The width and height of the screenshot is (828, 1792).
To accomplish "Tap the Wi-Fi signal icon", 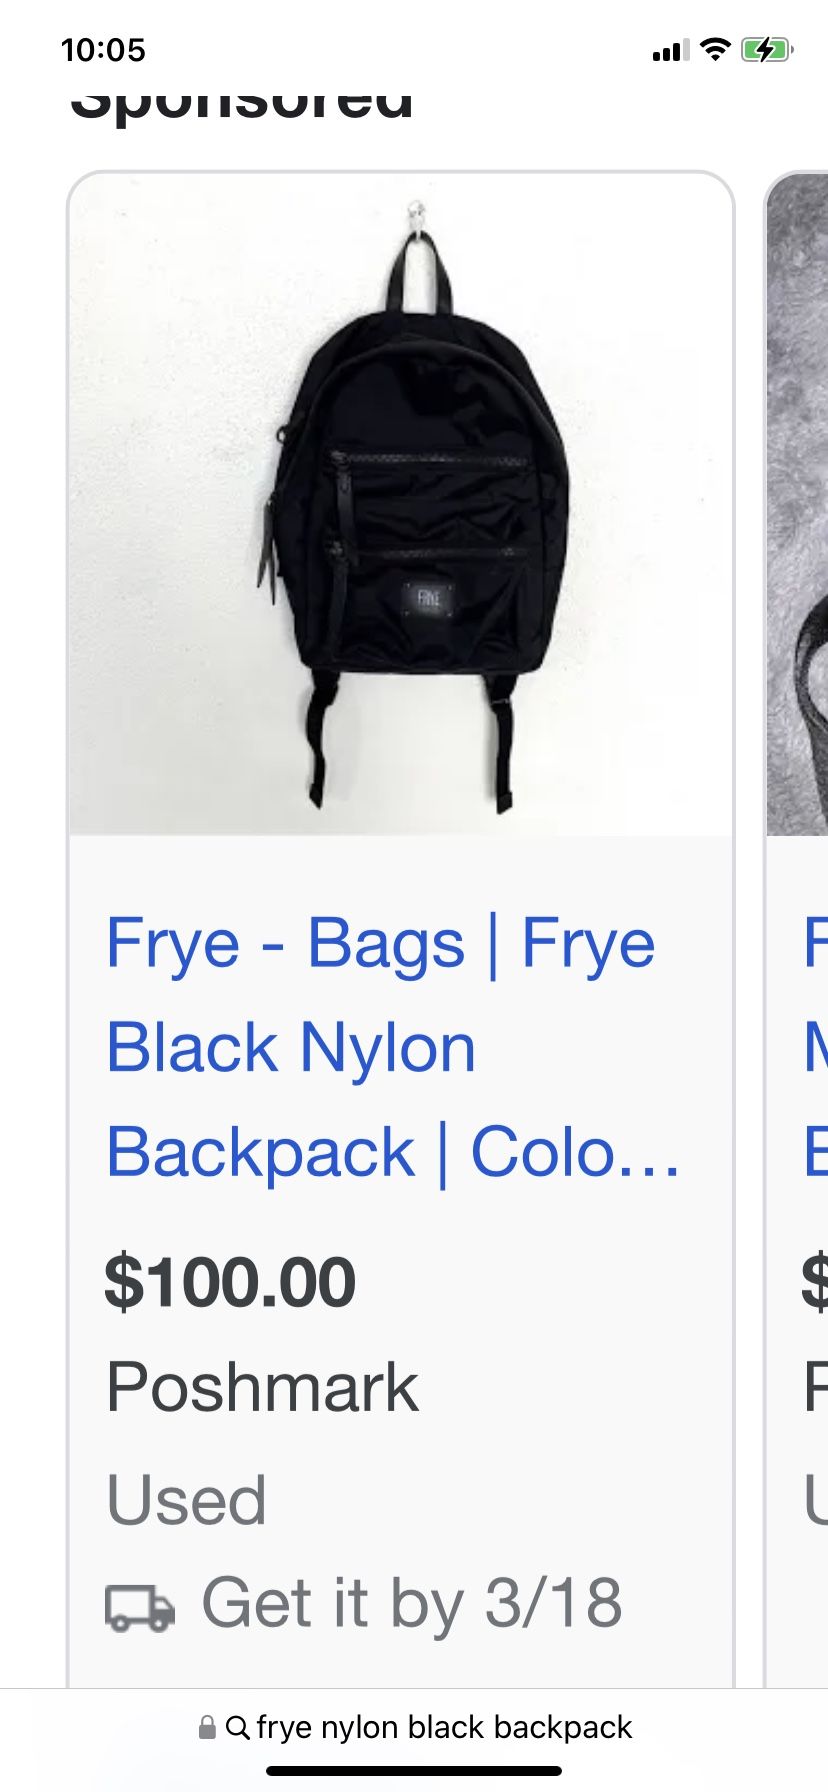I will [x=715, y=49].
